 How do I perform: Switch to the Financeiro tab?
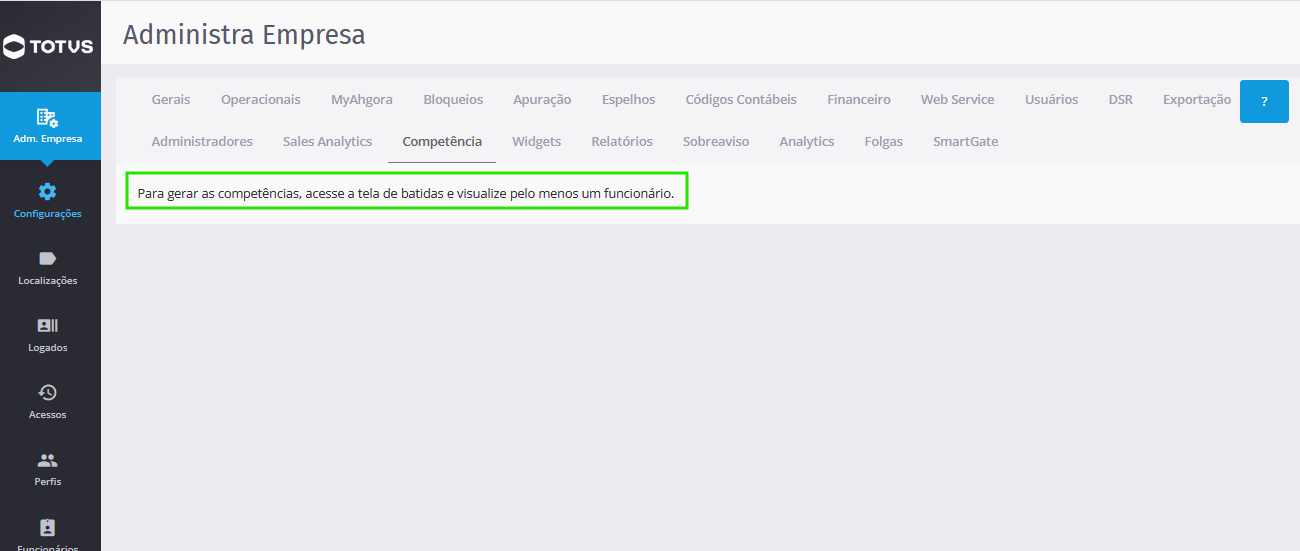pos(859,99)
